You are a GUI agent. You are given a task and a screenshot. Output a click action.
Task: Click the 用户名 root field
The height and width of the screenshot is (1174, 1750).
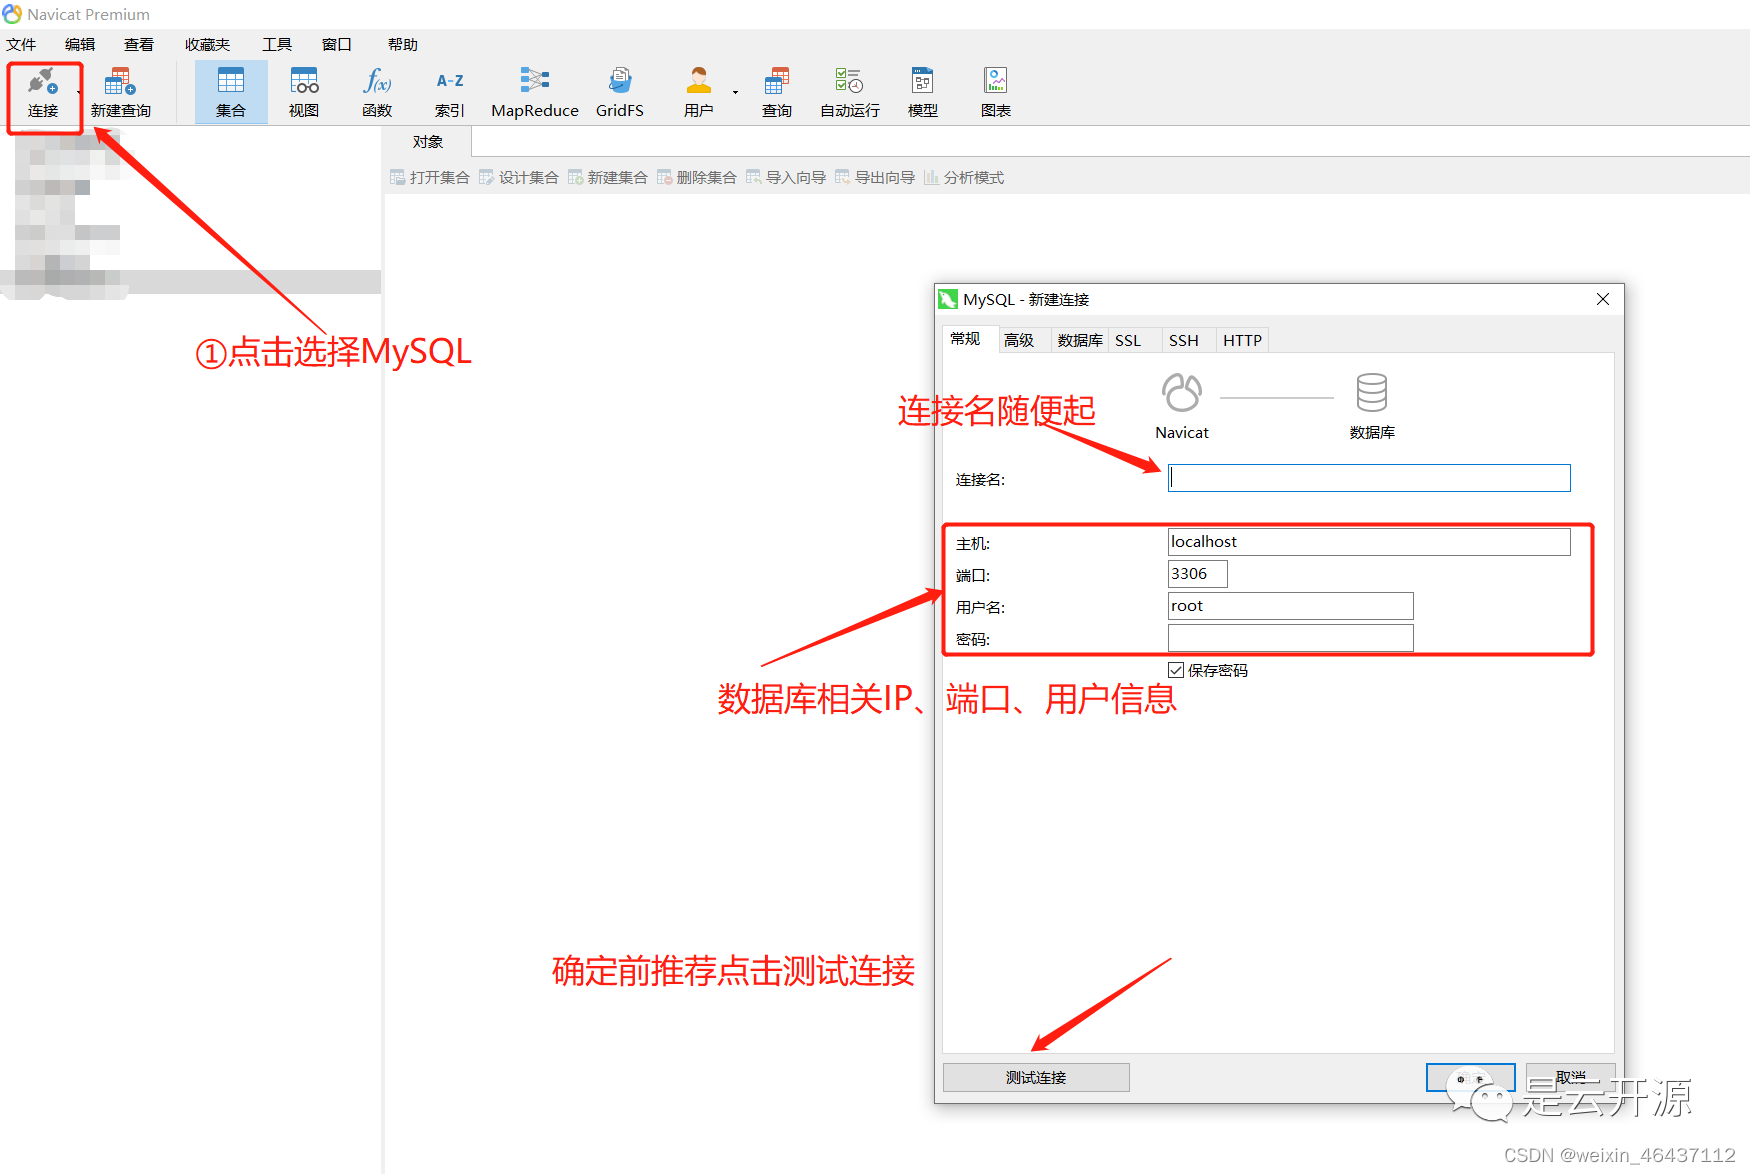click(x=1290, y=606)
